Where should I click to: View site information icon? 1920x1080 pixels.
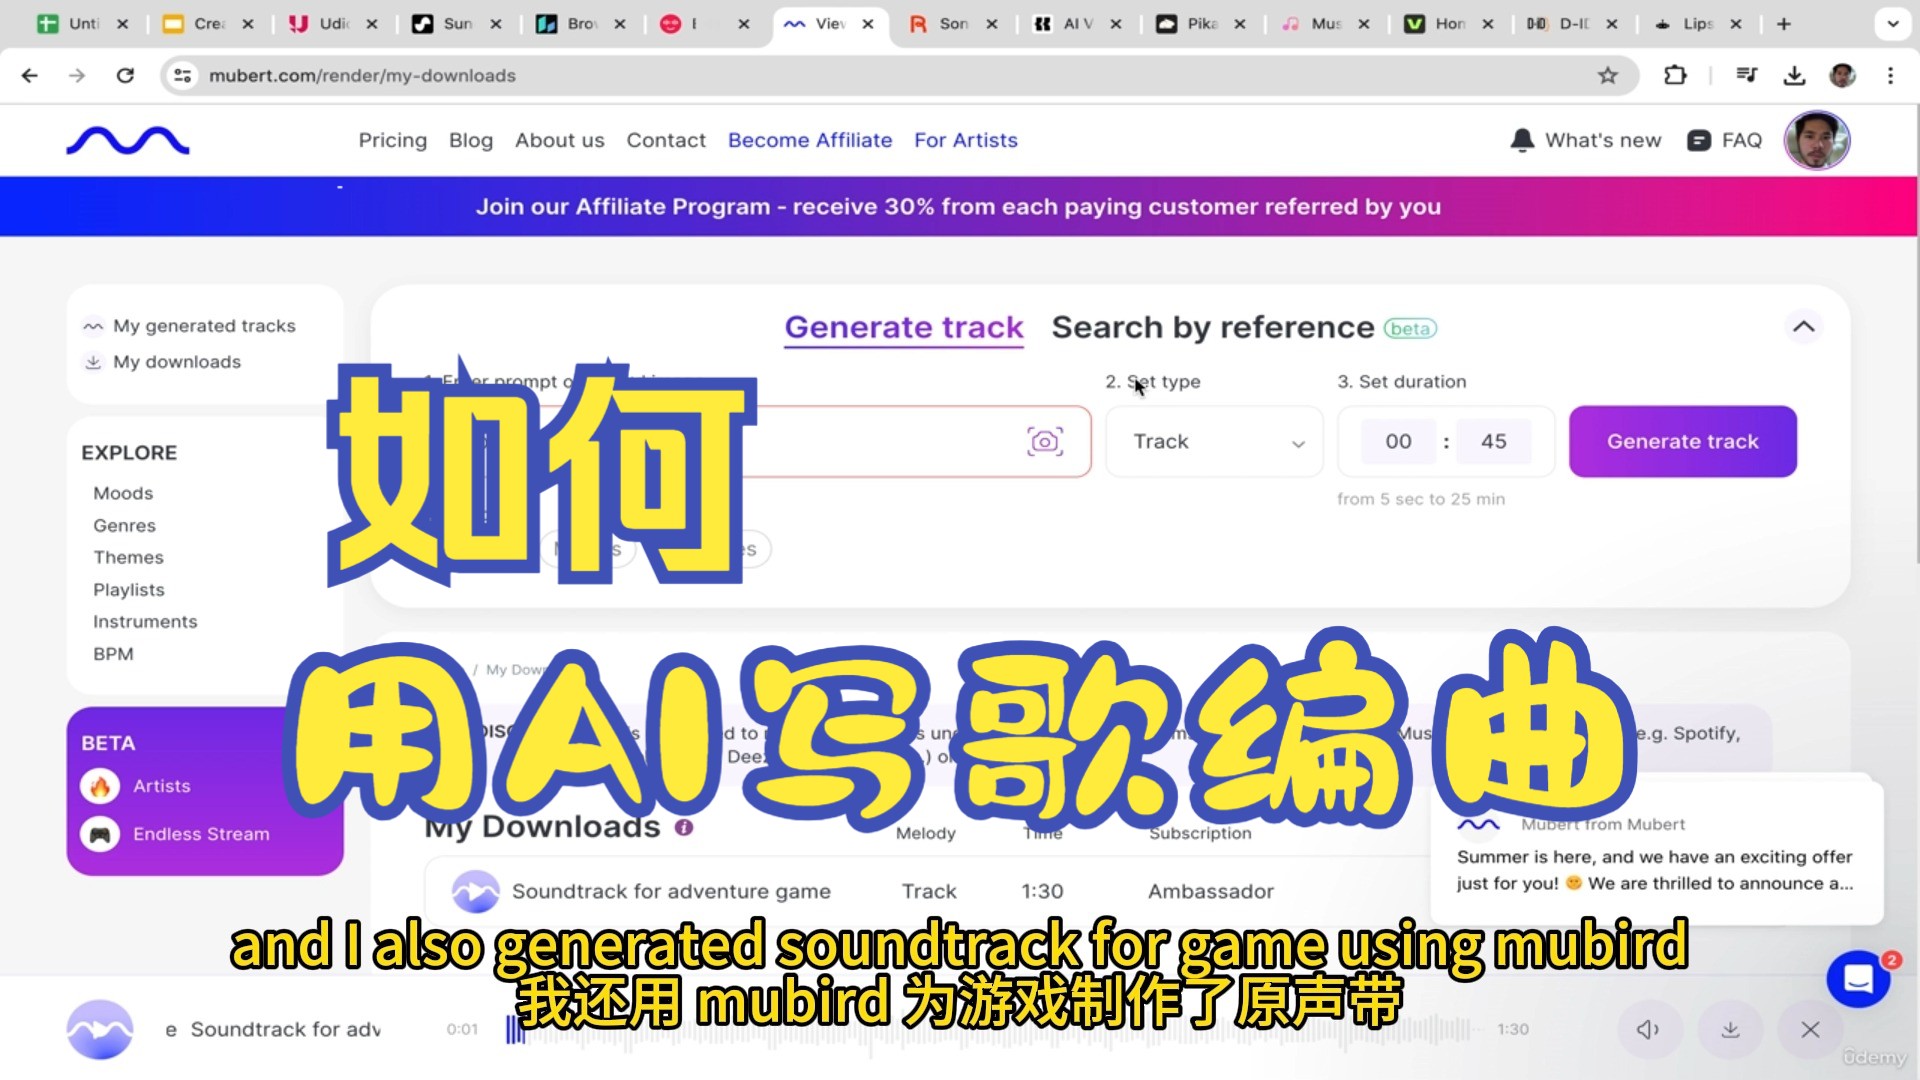[182, 75]
